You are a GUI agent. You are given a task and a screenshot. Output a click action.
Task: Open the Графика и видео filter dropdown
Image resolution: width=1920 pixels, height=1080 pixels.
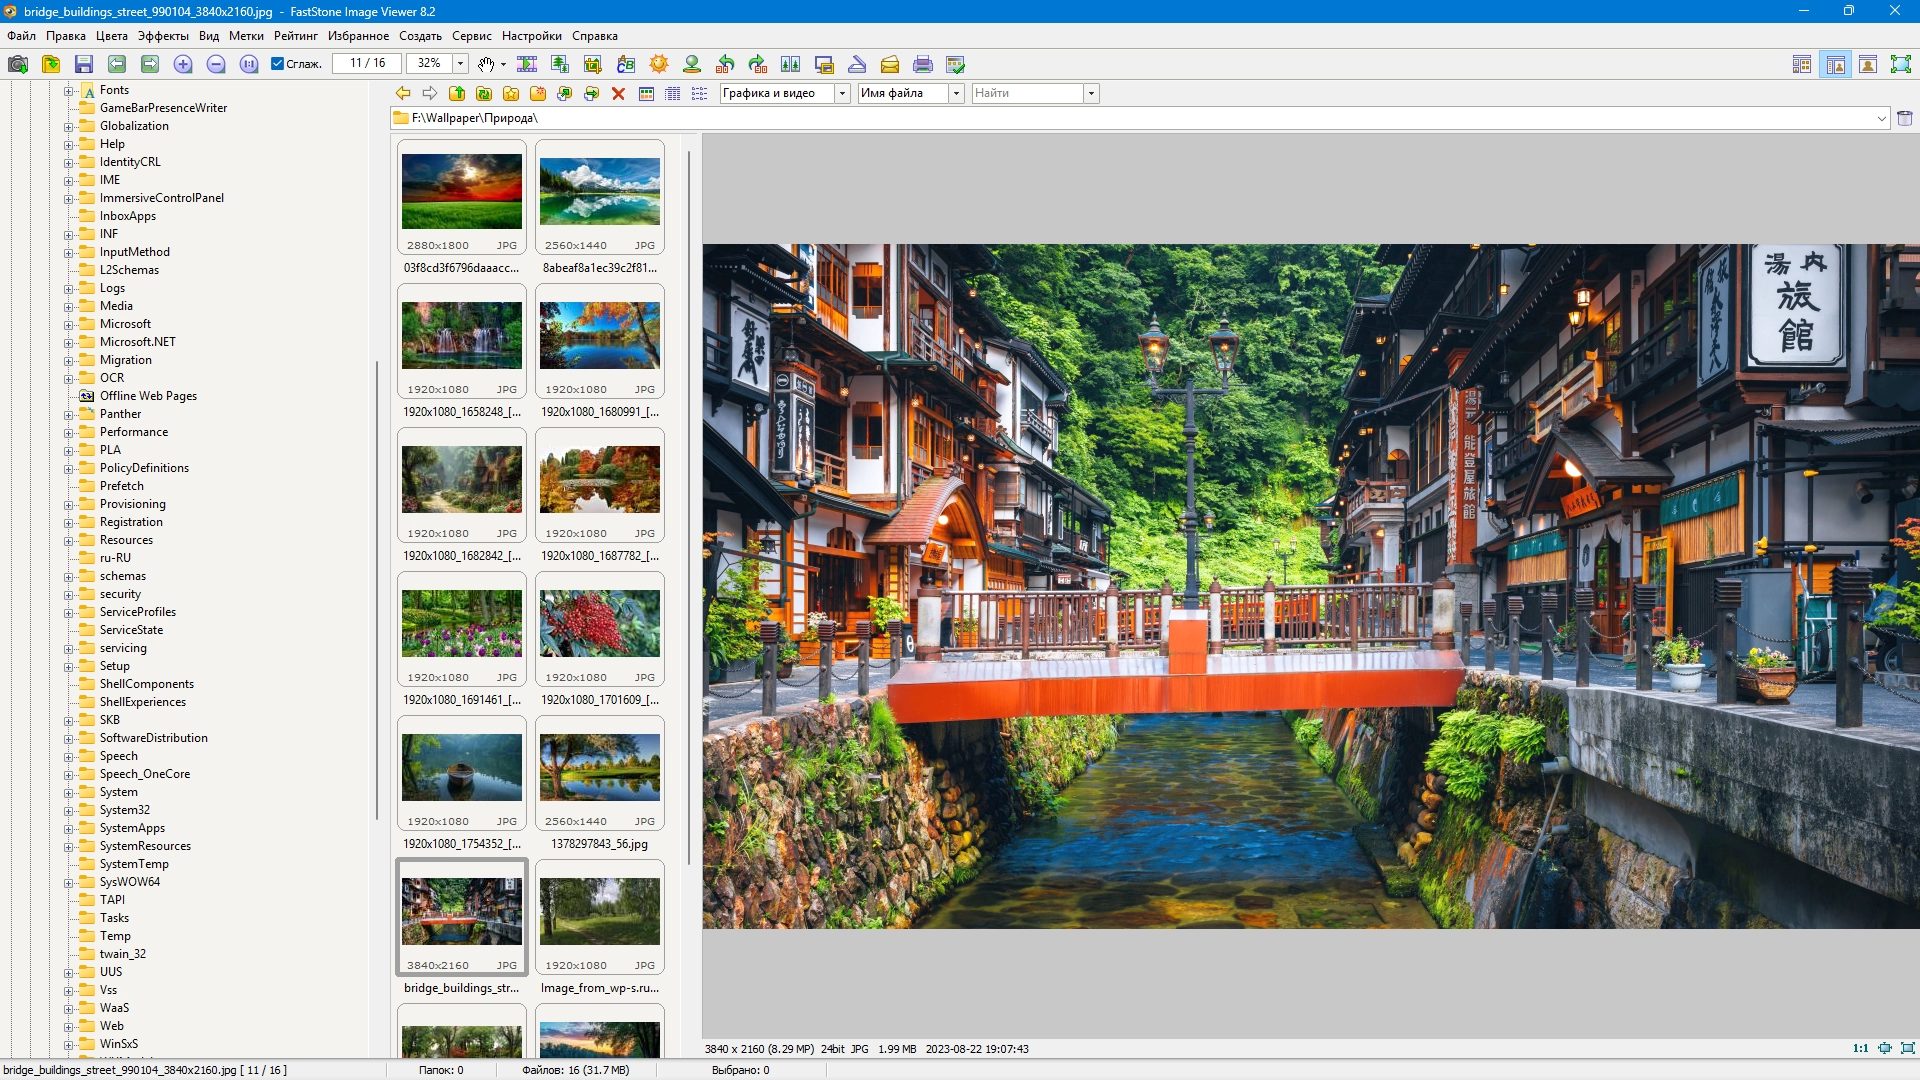pyautogui.click(x=842, y=93)
